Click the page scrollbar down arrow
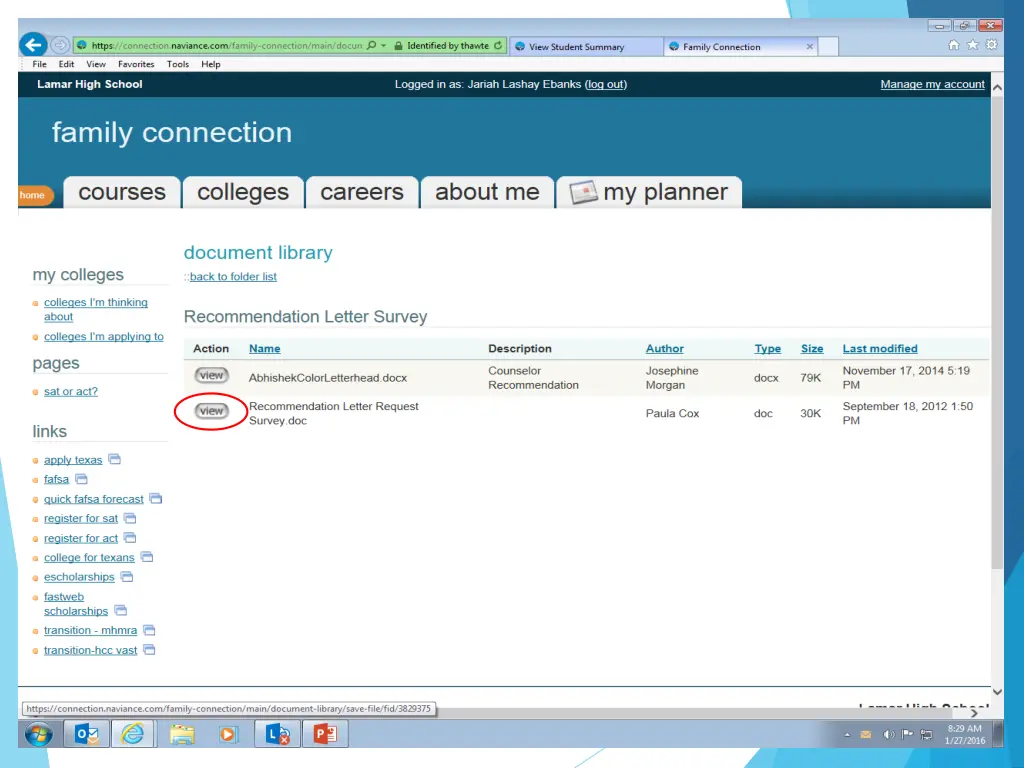The width and height of the screenshot is (1024, 768). click(996, 691)
